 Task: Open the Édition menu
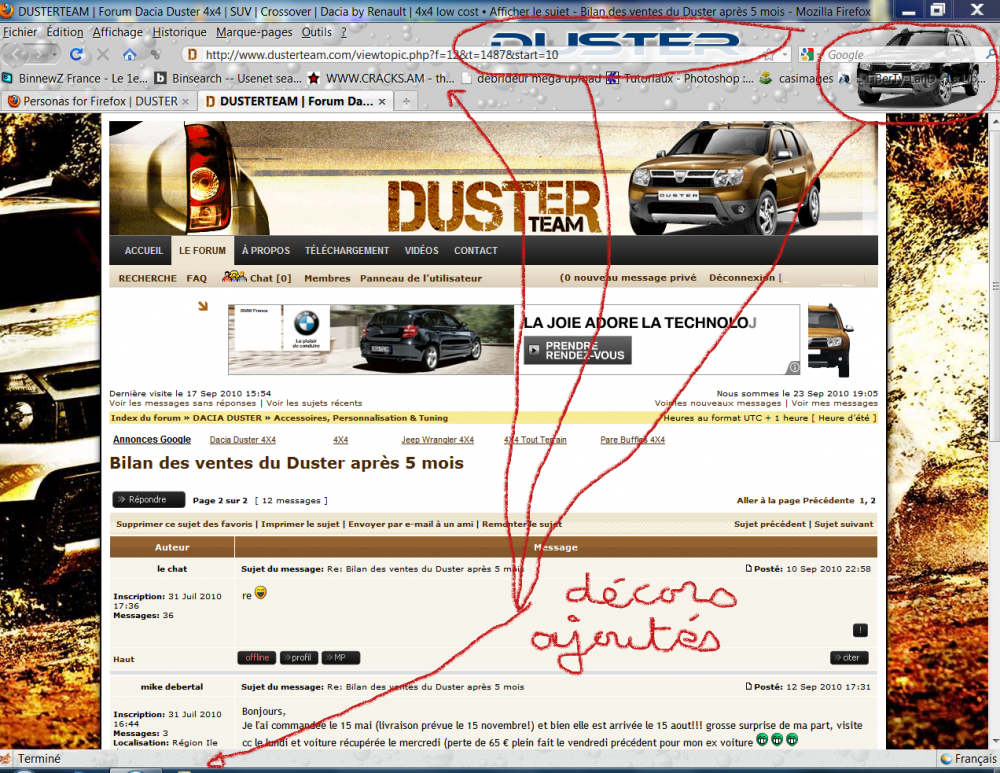point(64,32)
